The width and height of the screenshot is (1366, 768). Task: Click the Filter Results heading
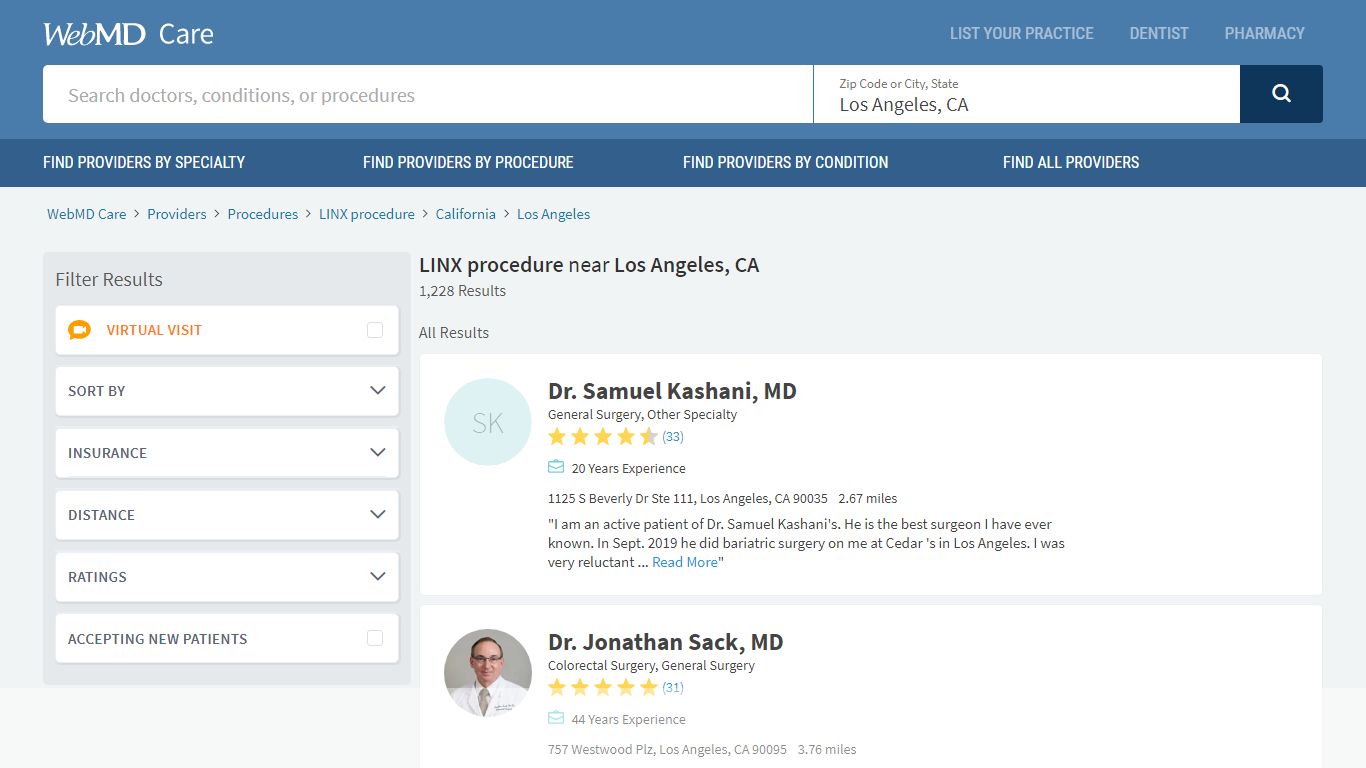(x=109, y=279)
